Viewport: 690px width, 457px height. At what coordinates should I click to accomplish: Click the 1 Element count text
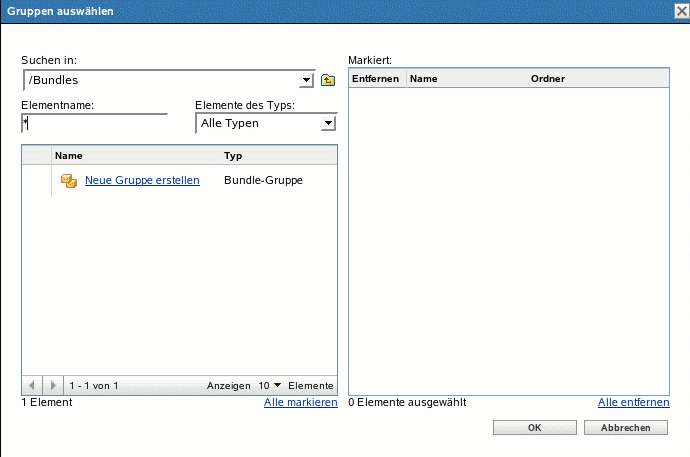47,402
